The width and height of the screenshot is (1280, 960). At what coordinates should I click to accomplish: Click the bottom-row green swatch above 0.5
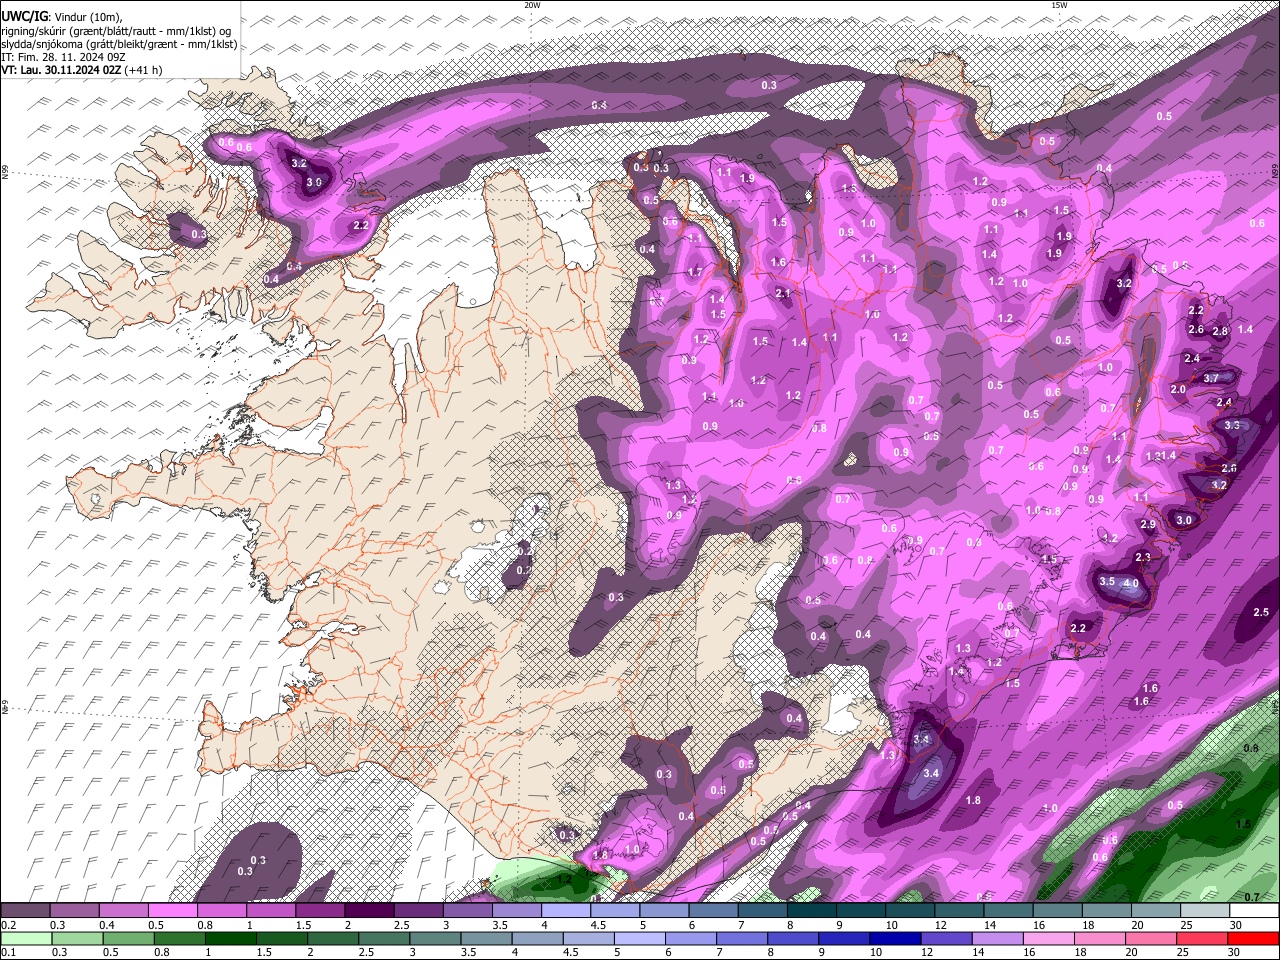[128, 939]
